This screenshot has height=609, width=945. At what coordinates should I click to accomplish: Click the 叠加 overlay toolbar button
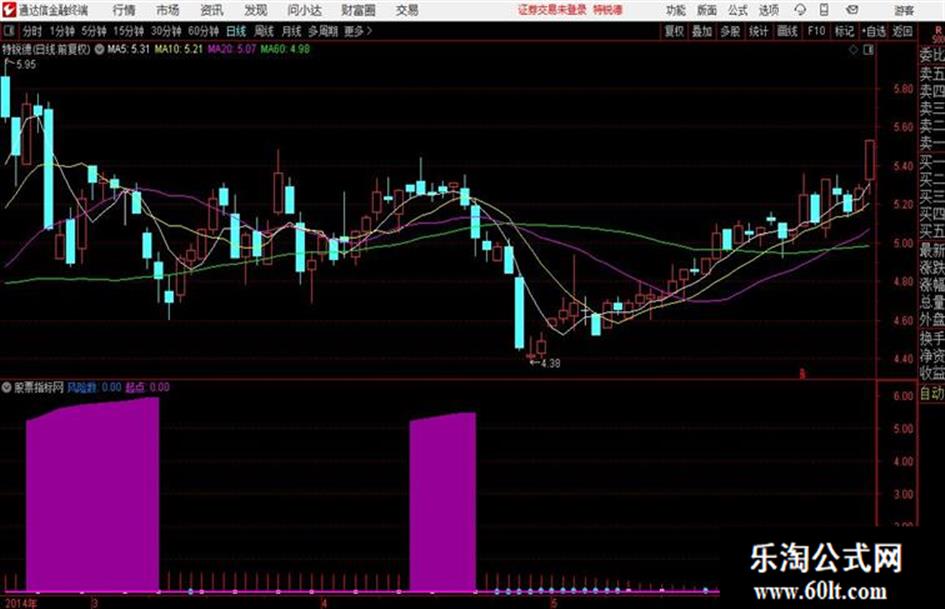coord(702,31)
